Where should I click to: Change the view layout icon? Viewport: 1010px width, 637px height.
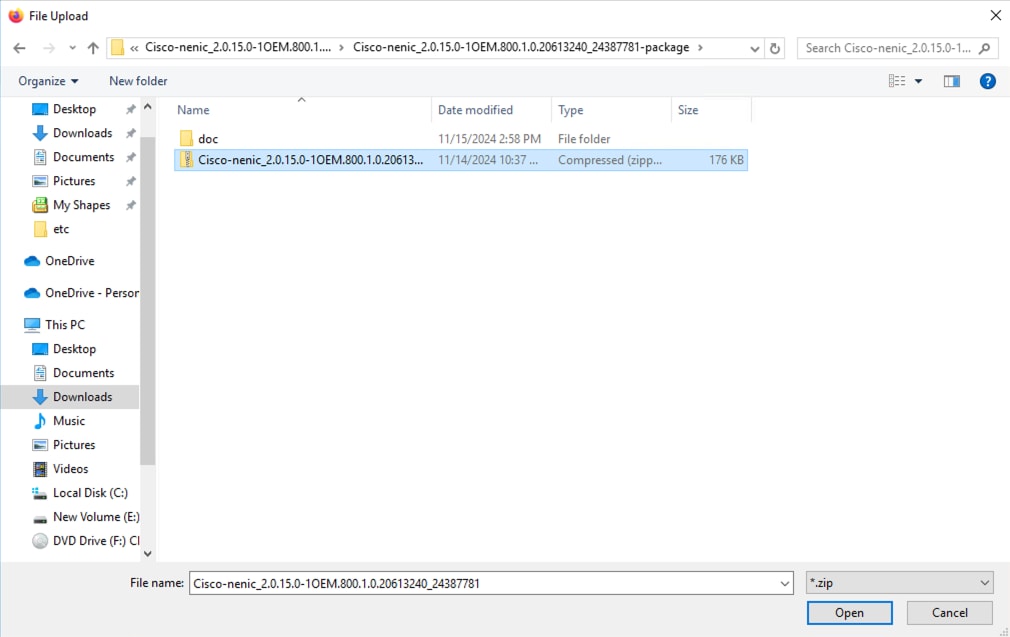[x=897, y=81]
